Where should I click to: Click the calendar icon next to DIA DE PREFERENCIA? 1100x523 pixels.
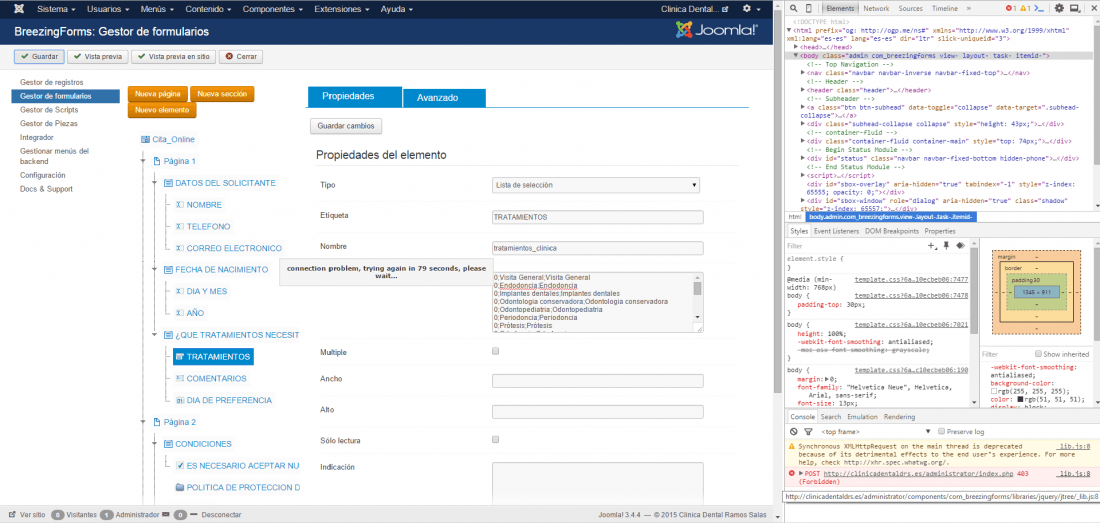[x=180, y=400]
